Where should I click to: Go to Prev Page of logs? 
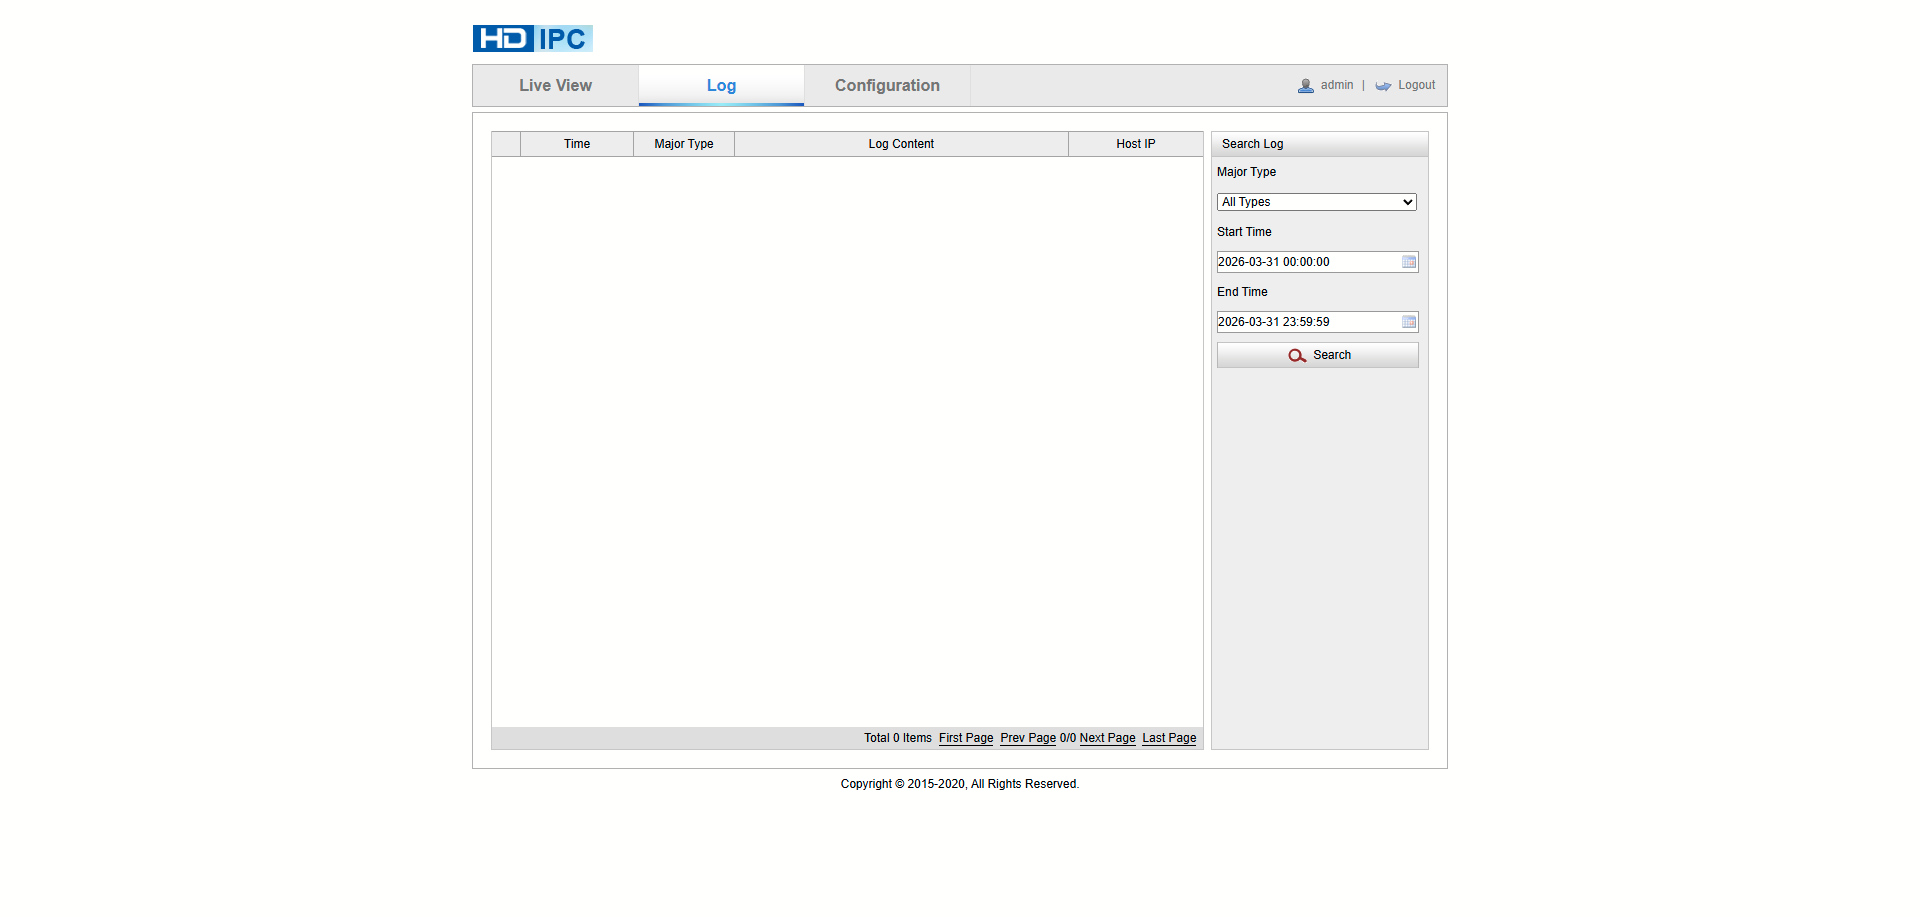click(x=1027, y=738)
